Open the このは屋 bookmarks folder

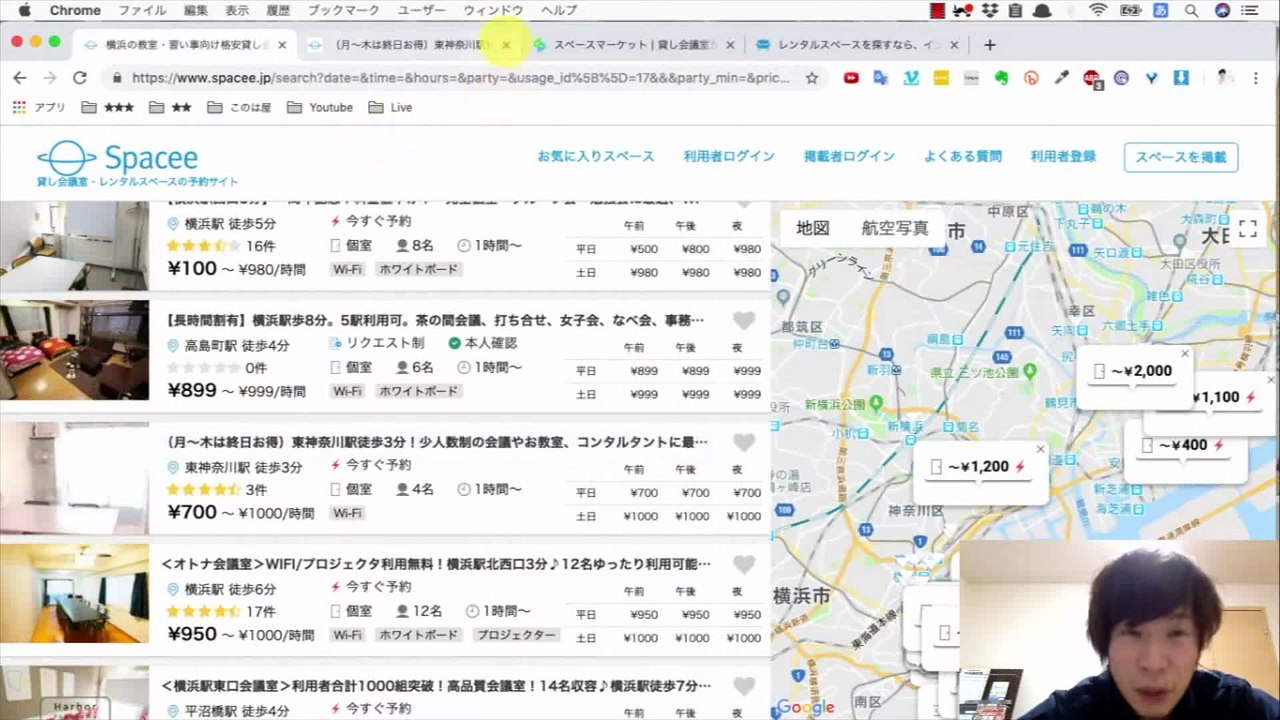[x=239, y=108]
